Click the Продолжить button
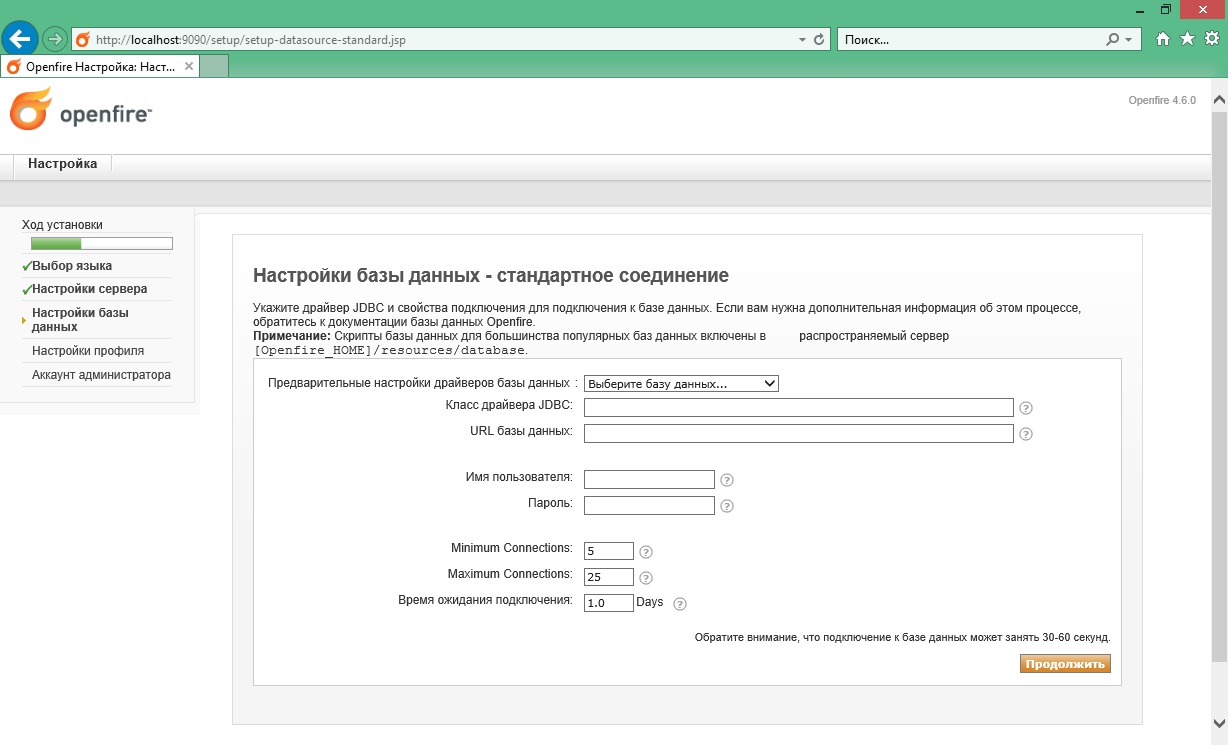Viewport: 1228px width, 745px height. [1065, 664]
